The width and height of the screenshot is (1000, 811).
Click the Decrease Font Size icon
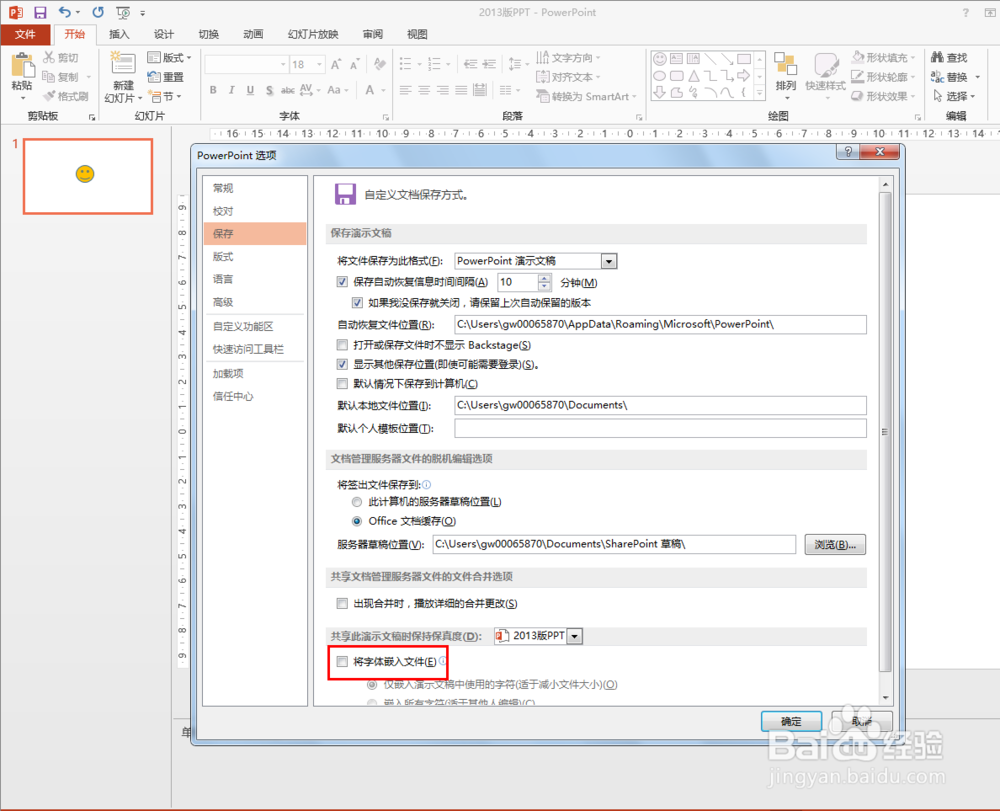point(355,64)
